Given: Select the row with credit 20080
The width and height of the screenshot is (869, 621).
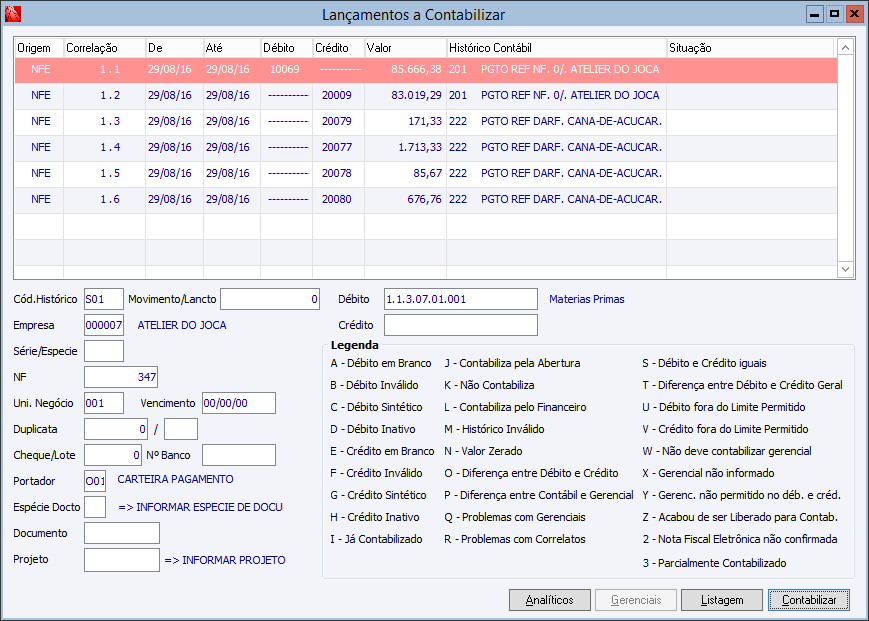Looking at the screenshot, I should (x=336, y=199).
